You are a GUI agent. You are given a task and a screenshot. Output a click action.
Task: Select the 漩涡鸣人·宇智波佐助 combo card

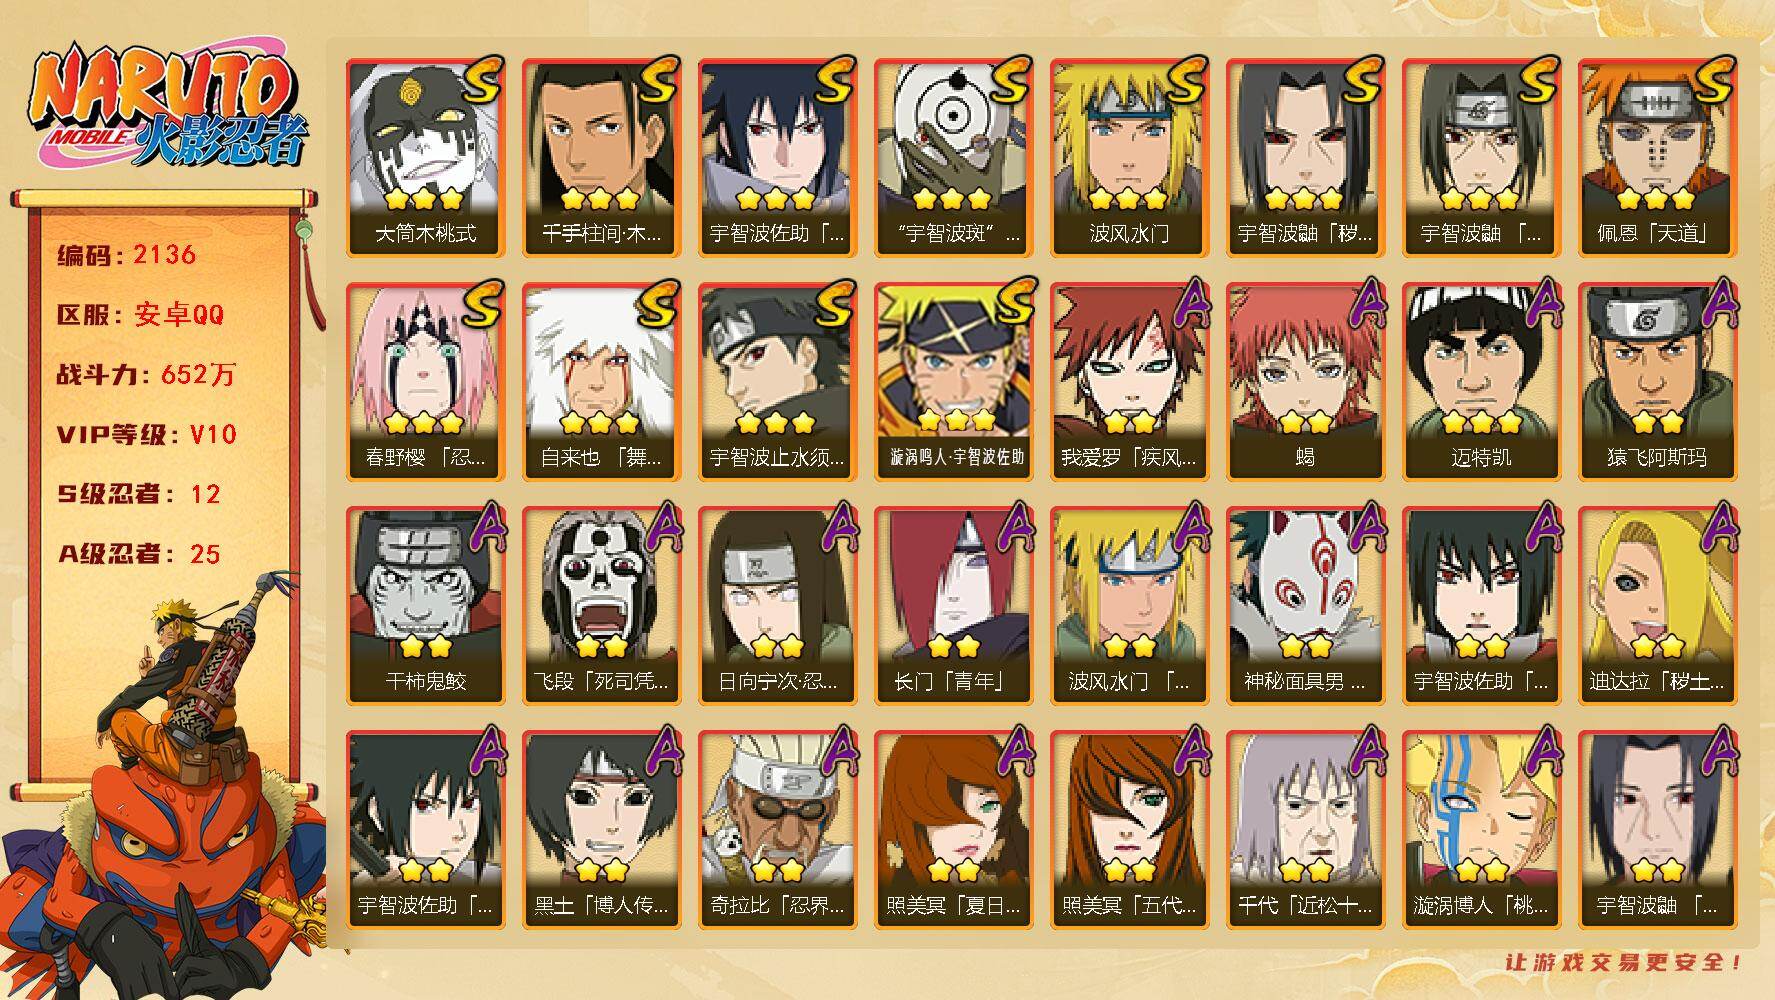click(x=953, y=381)
